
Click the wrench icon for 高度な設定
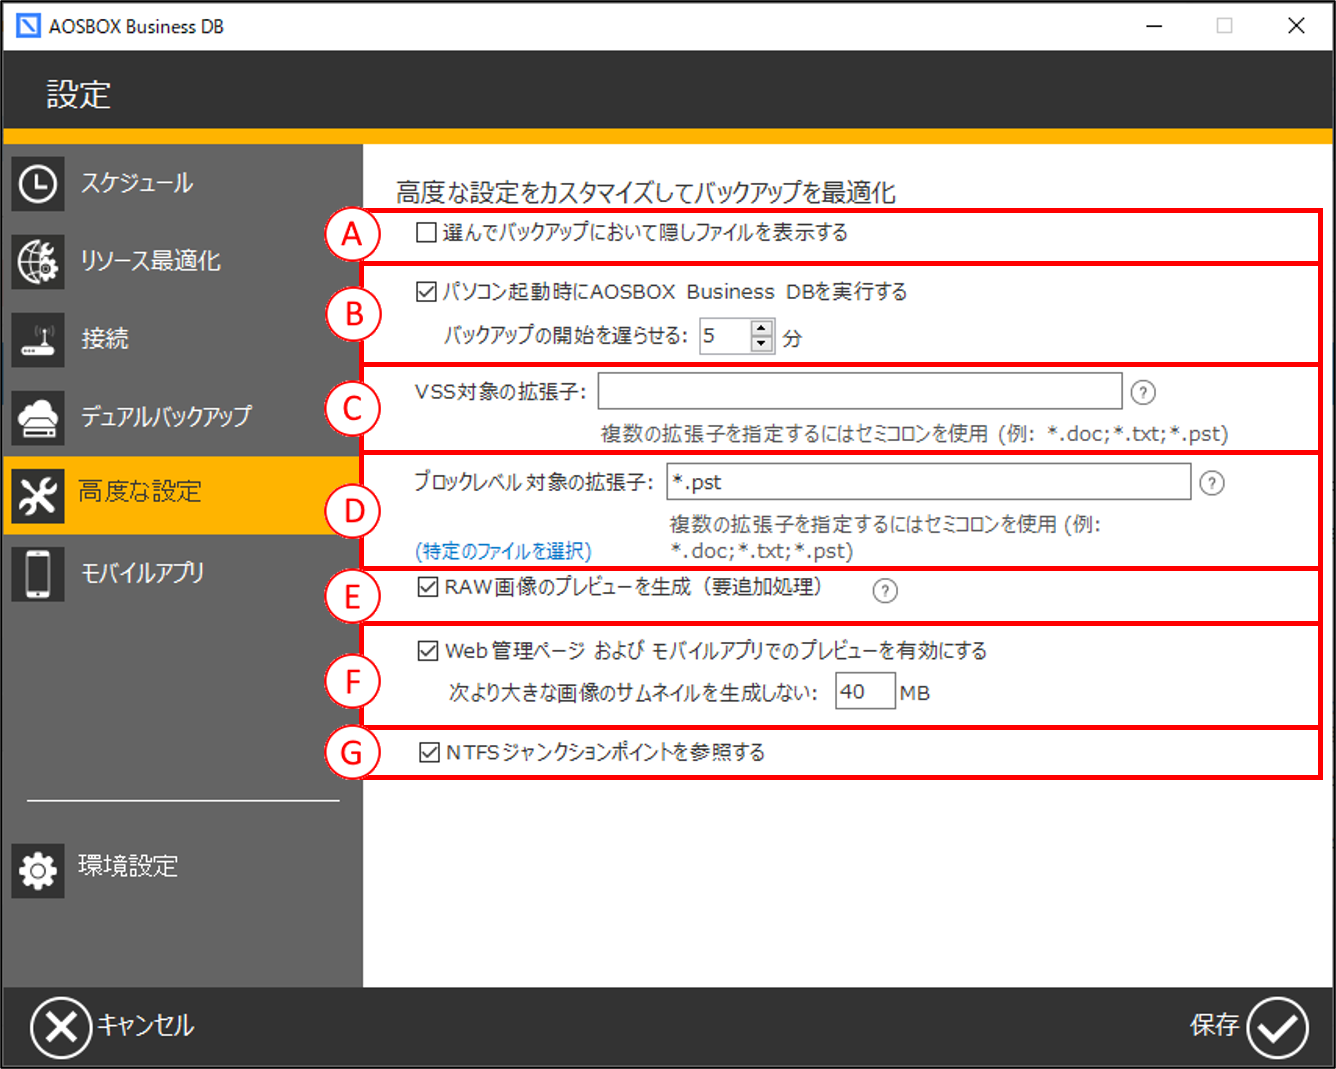(x=38, y=496)
